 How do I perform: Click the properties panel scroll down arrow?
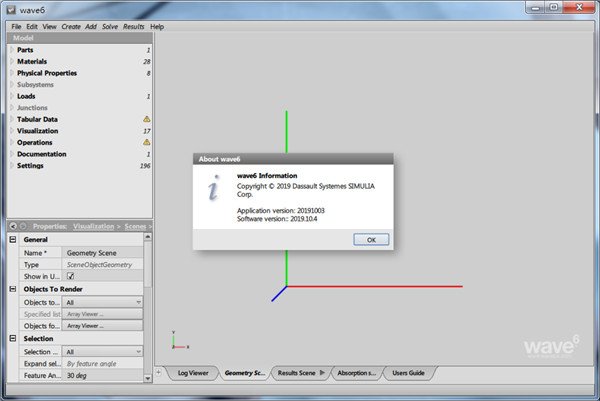click(x=148, y=378)
